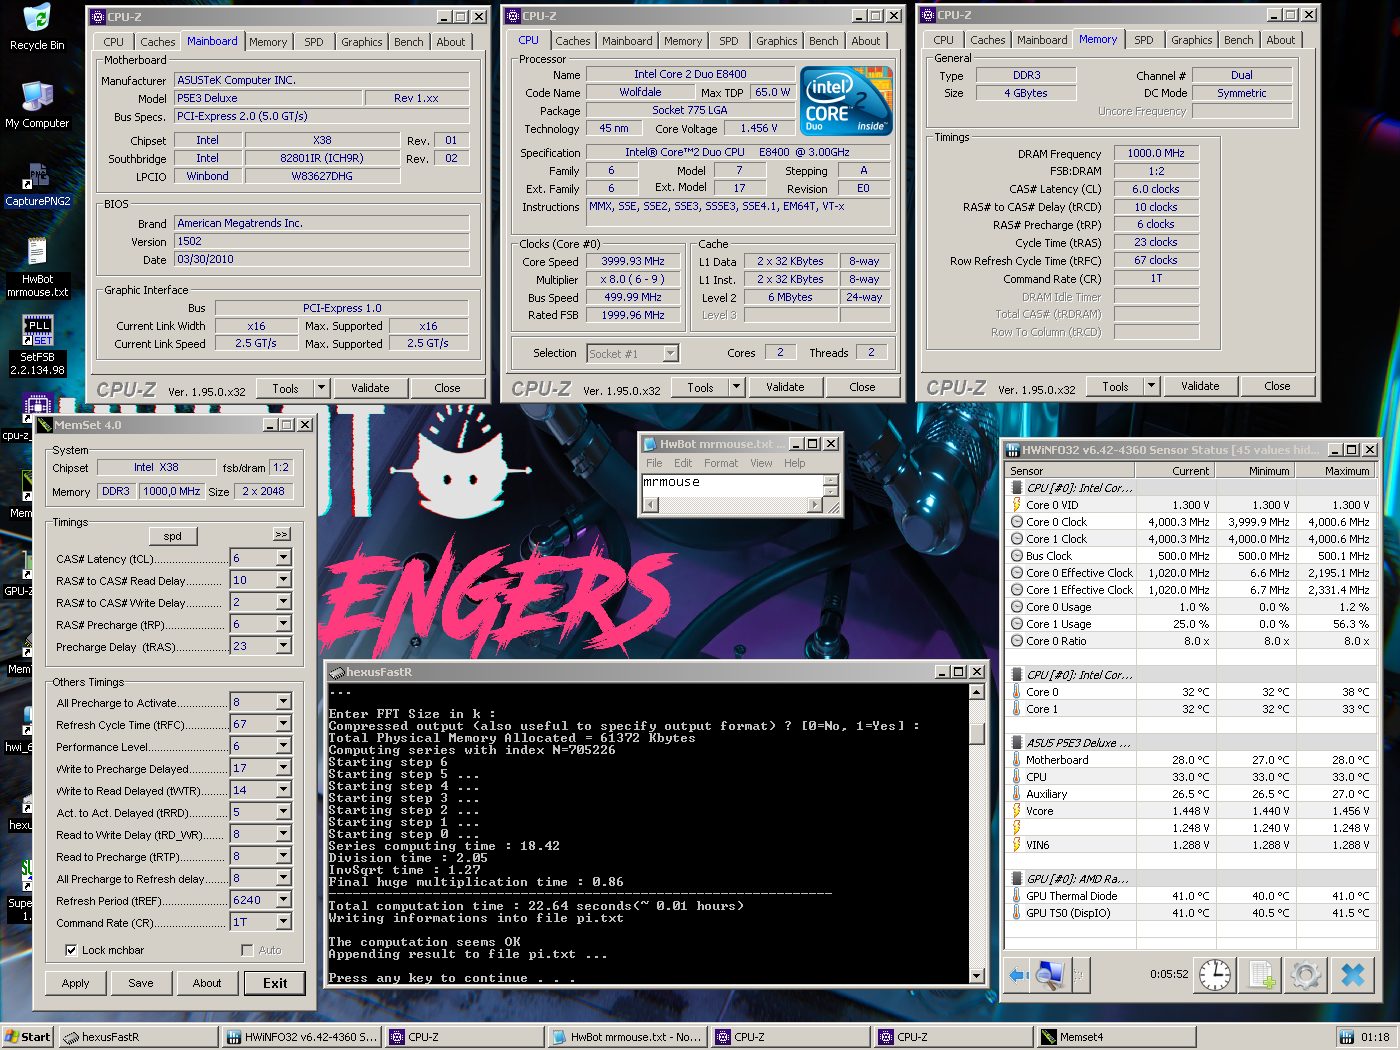
Task: Click Apply button in MemSet
Action: 76,983
